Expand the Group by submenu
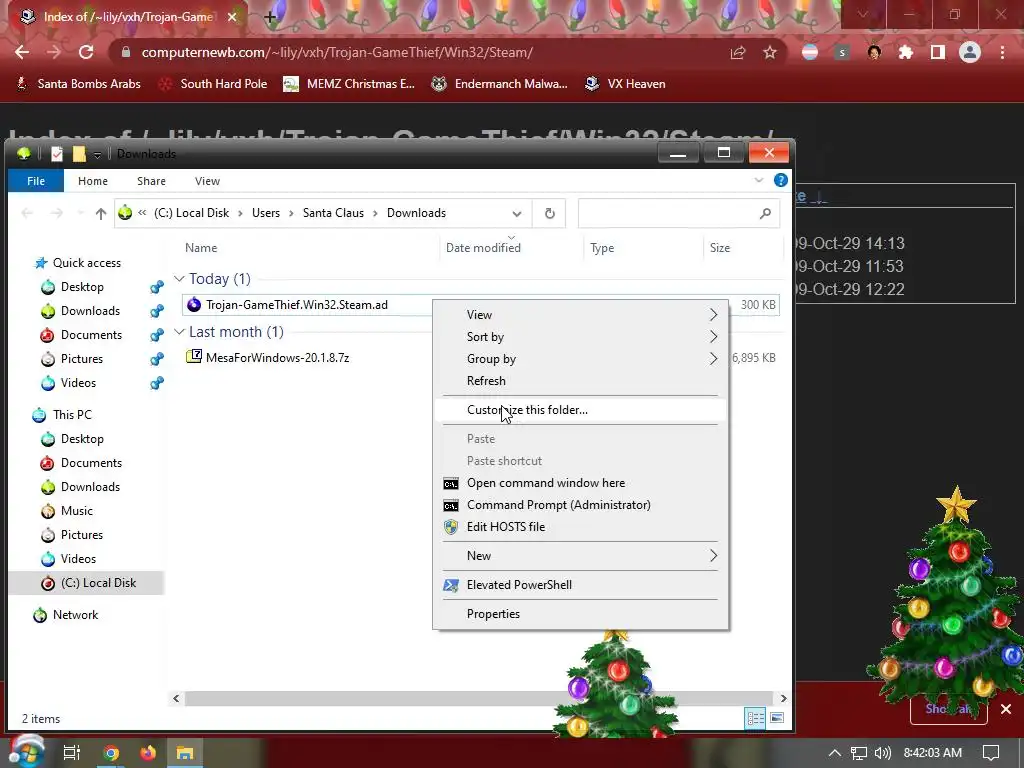Screen dimensions: 1024x768 pos(580,359)
